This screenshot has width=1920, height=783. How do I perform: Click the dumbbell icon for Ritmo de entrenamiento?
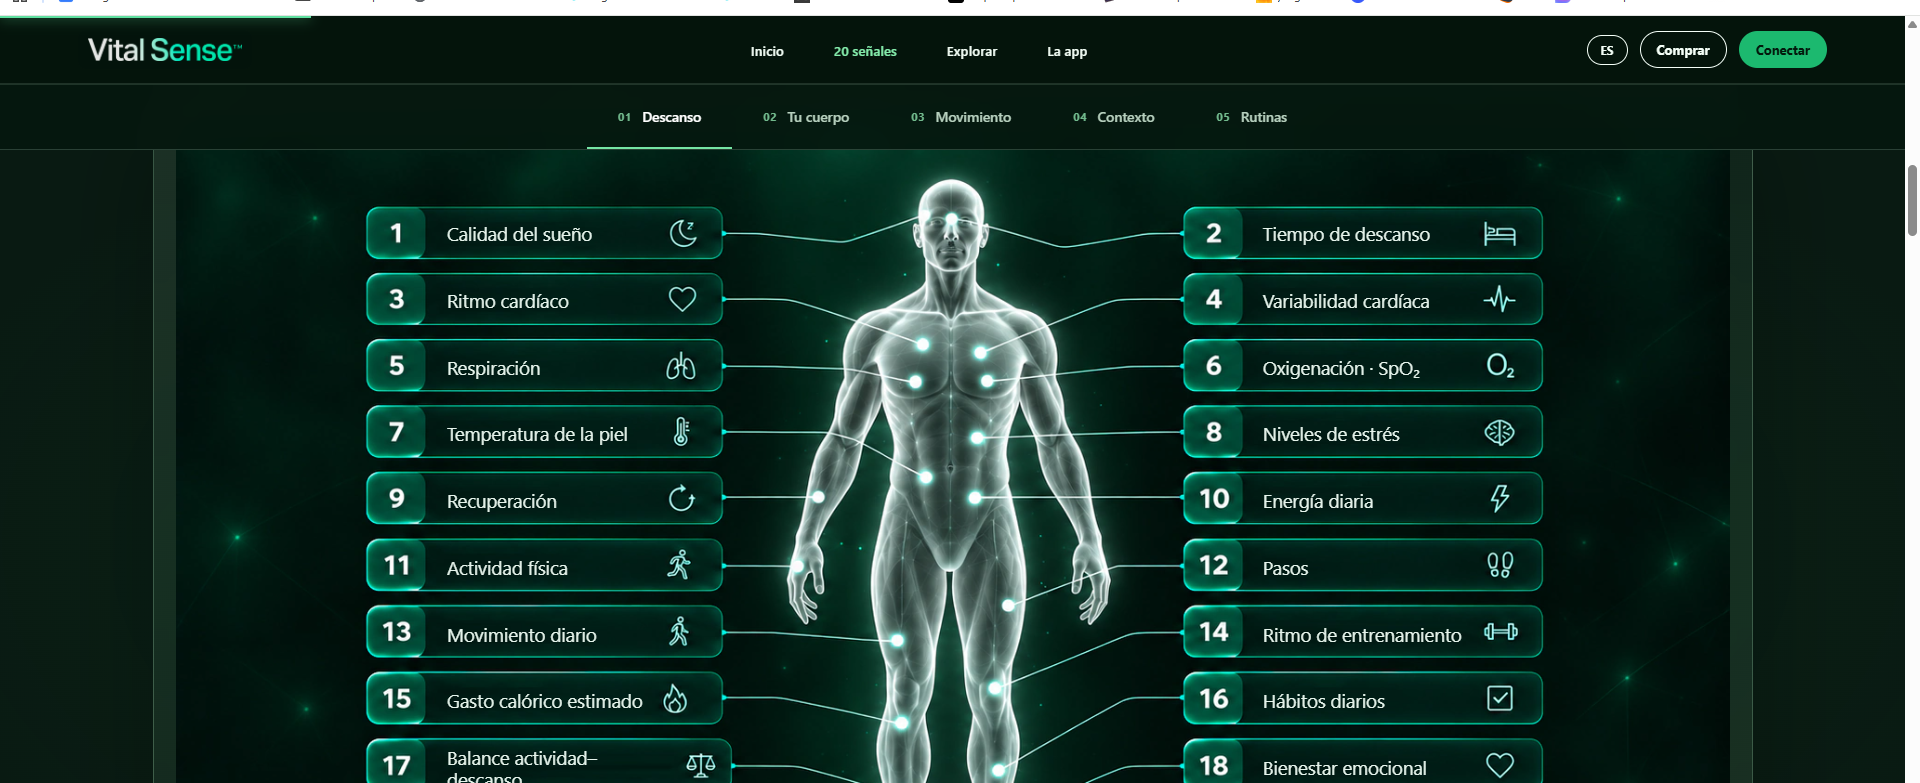(1500, 631)
